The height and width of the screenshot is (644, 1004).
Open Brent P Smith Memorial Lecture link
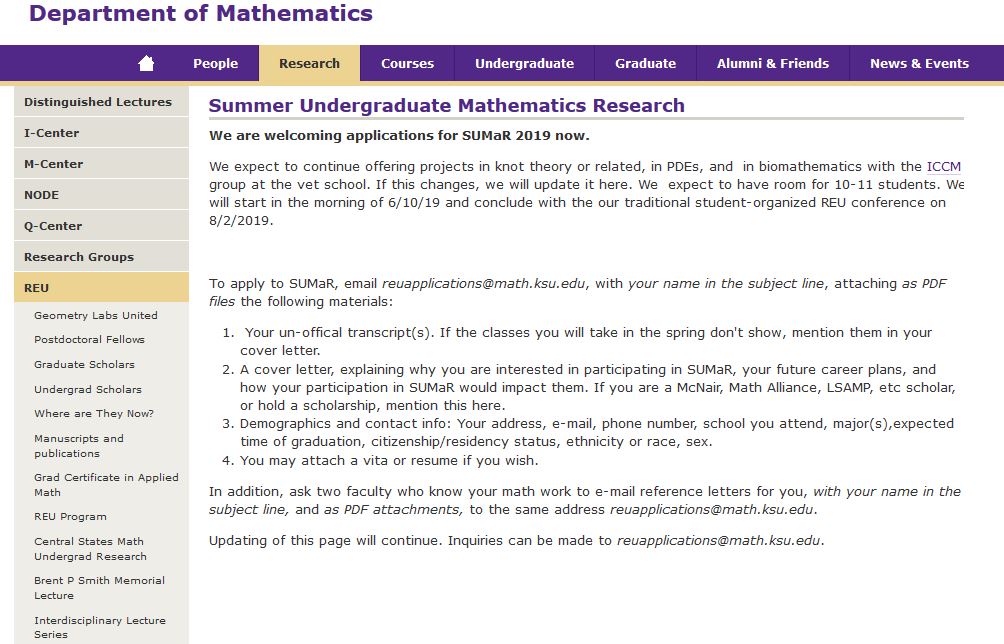click(99, 588)
